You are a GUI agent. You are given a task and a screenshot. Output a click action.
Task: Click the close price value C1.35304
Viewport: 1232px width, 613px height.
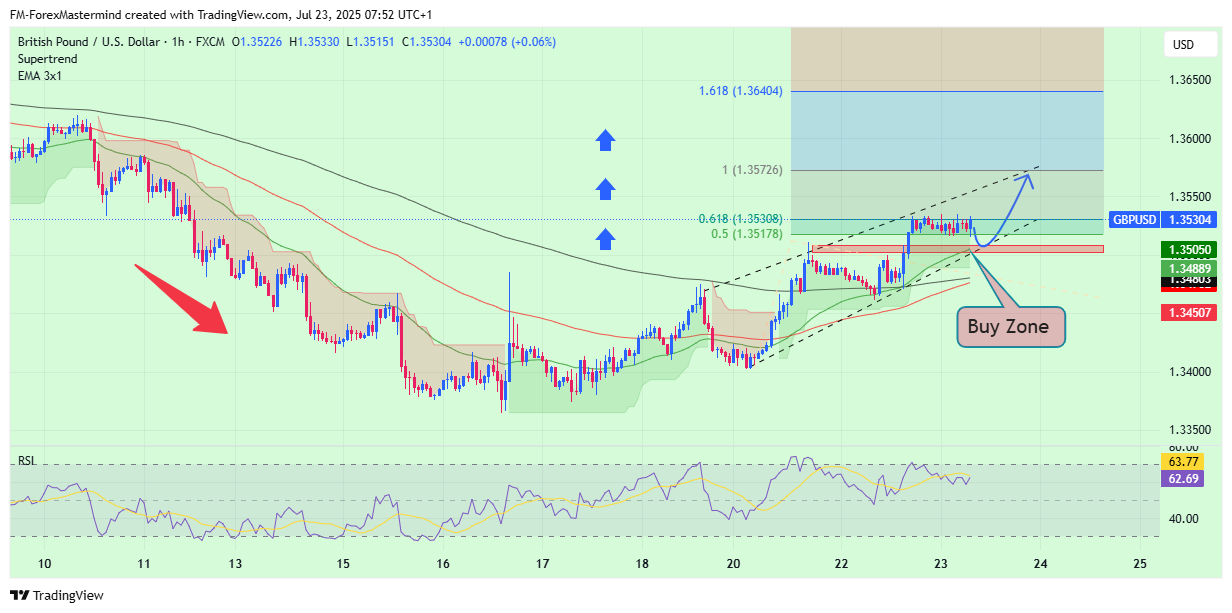point(428,42)
